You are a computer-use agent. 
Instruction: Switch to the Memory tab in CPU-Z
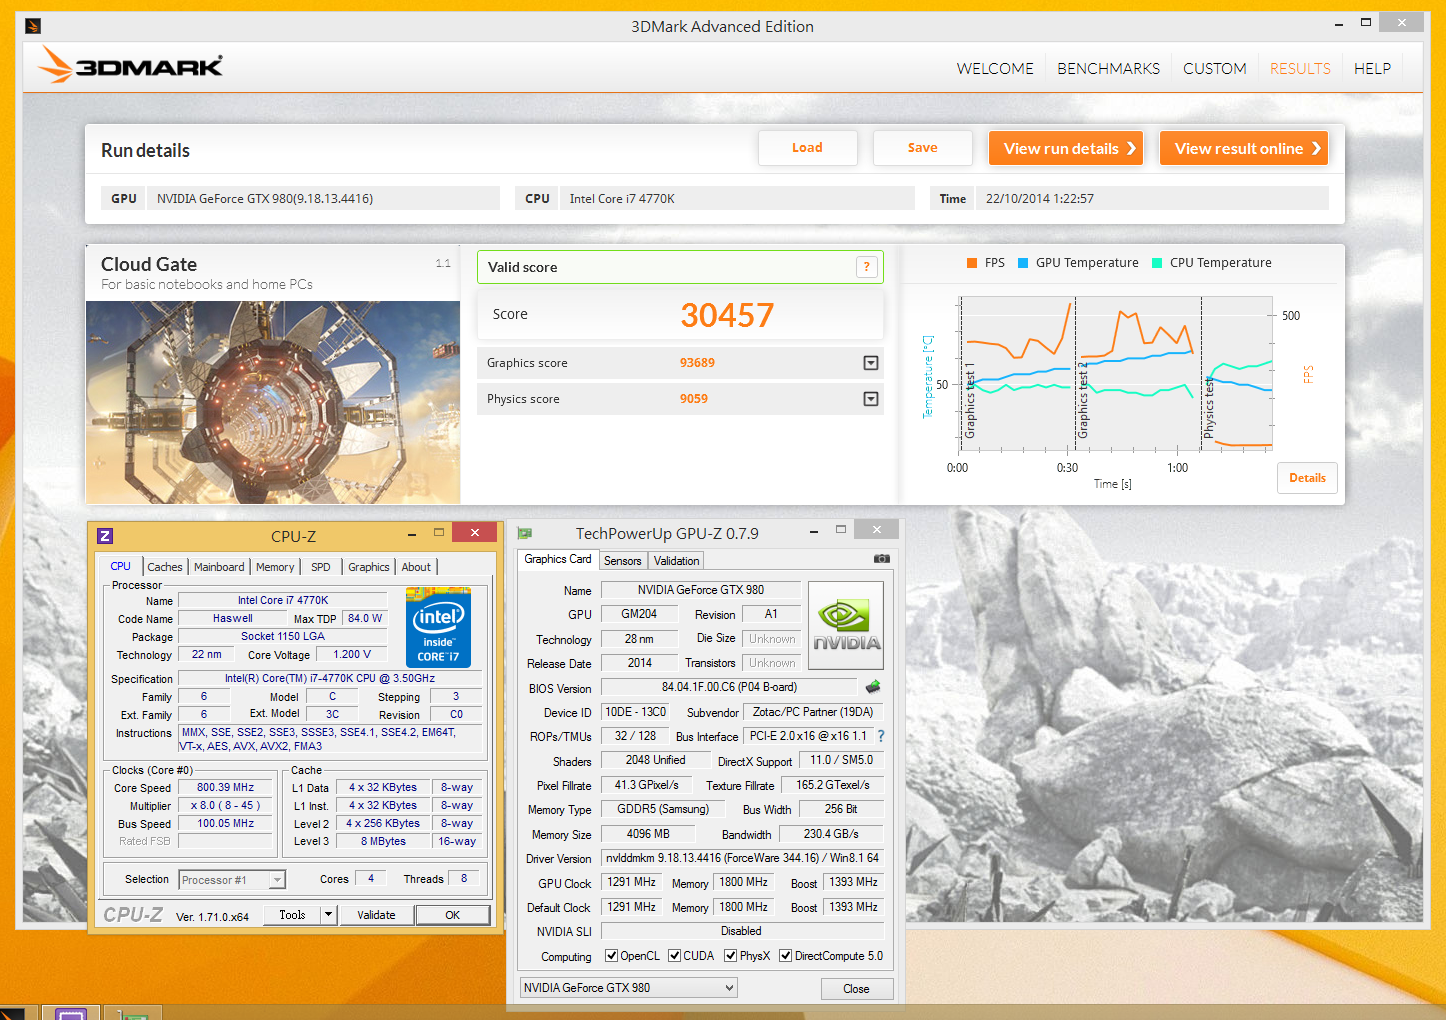275,567
